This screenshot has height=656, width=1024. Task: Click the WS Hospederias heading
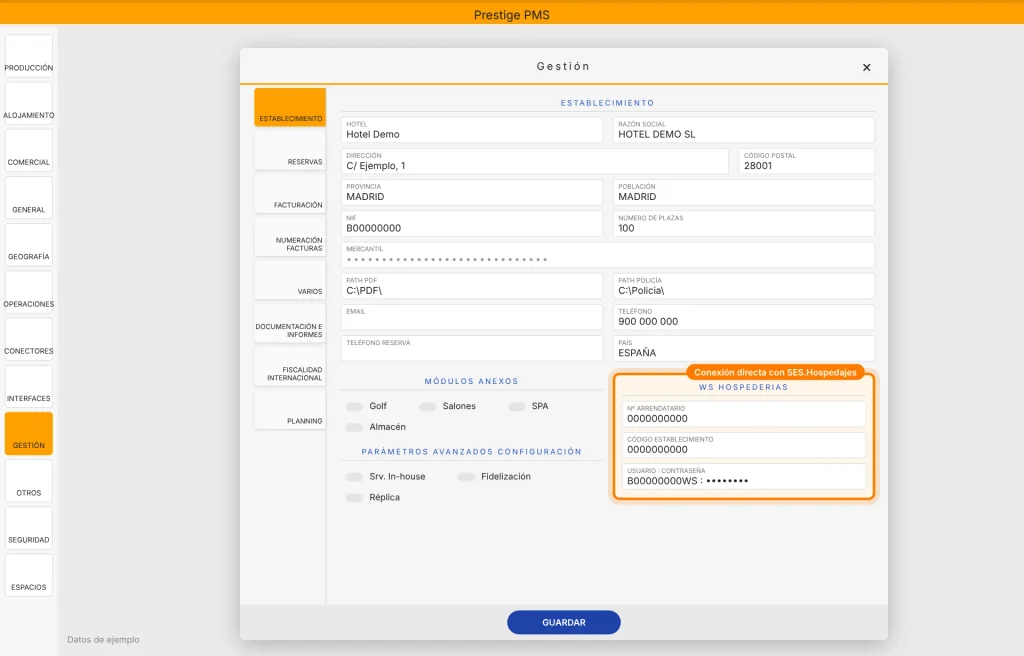743,387
